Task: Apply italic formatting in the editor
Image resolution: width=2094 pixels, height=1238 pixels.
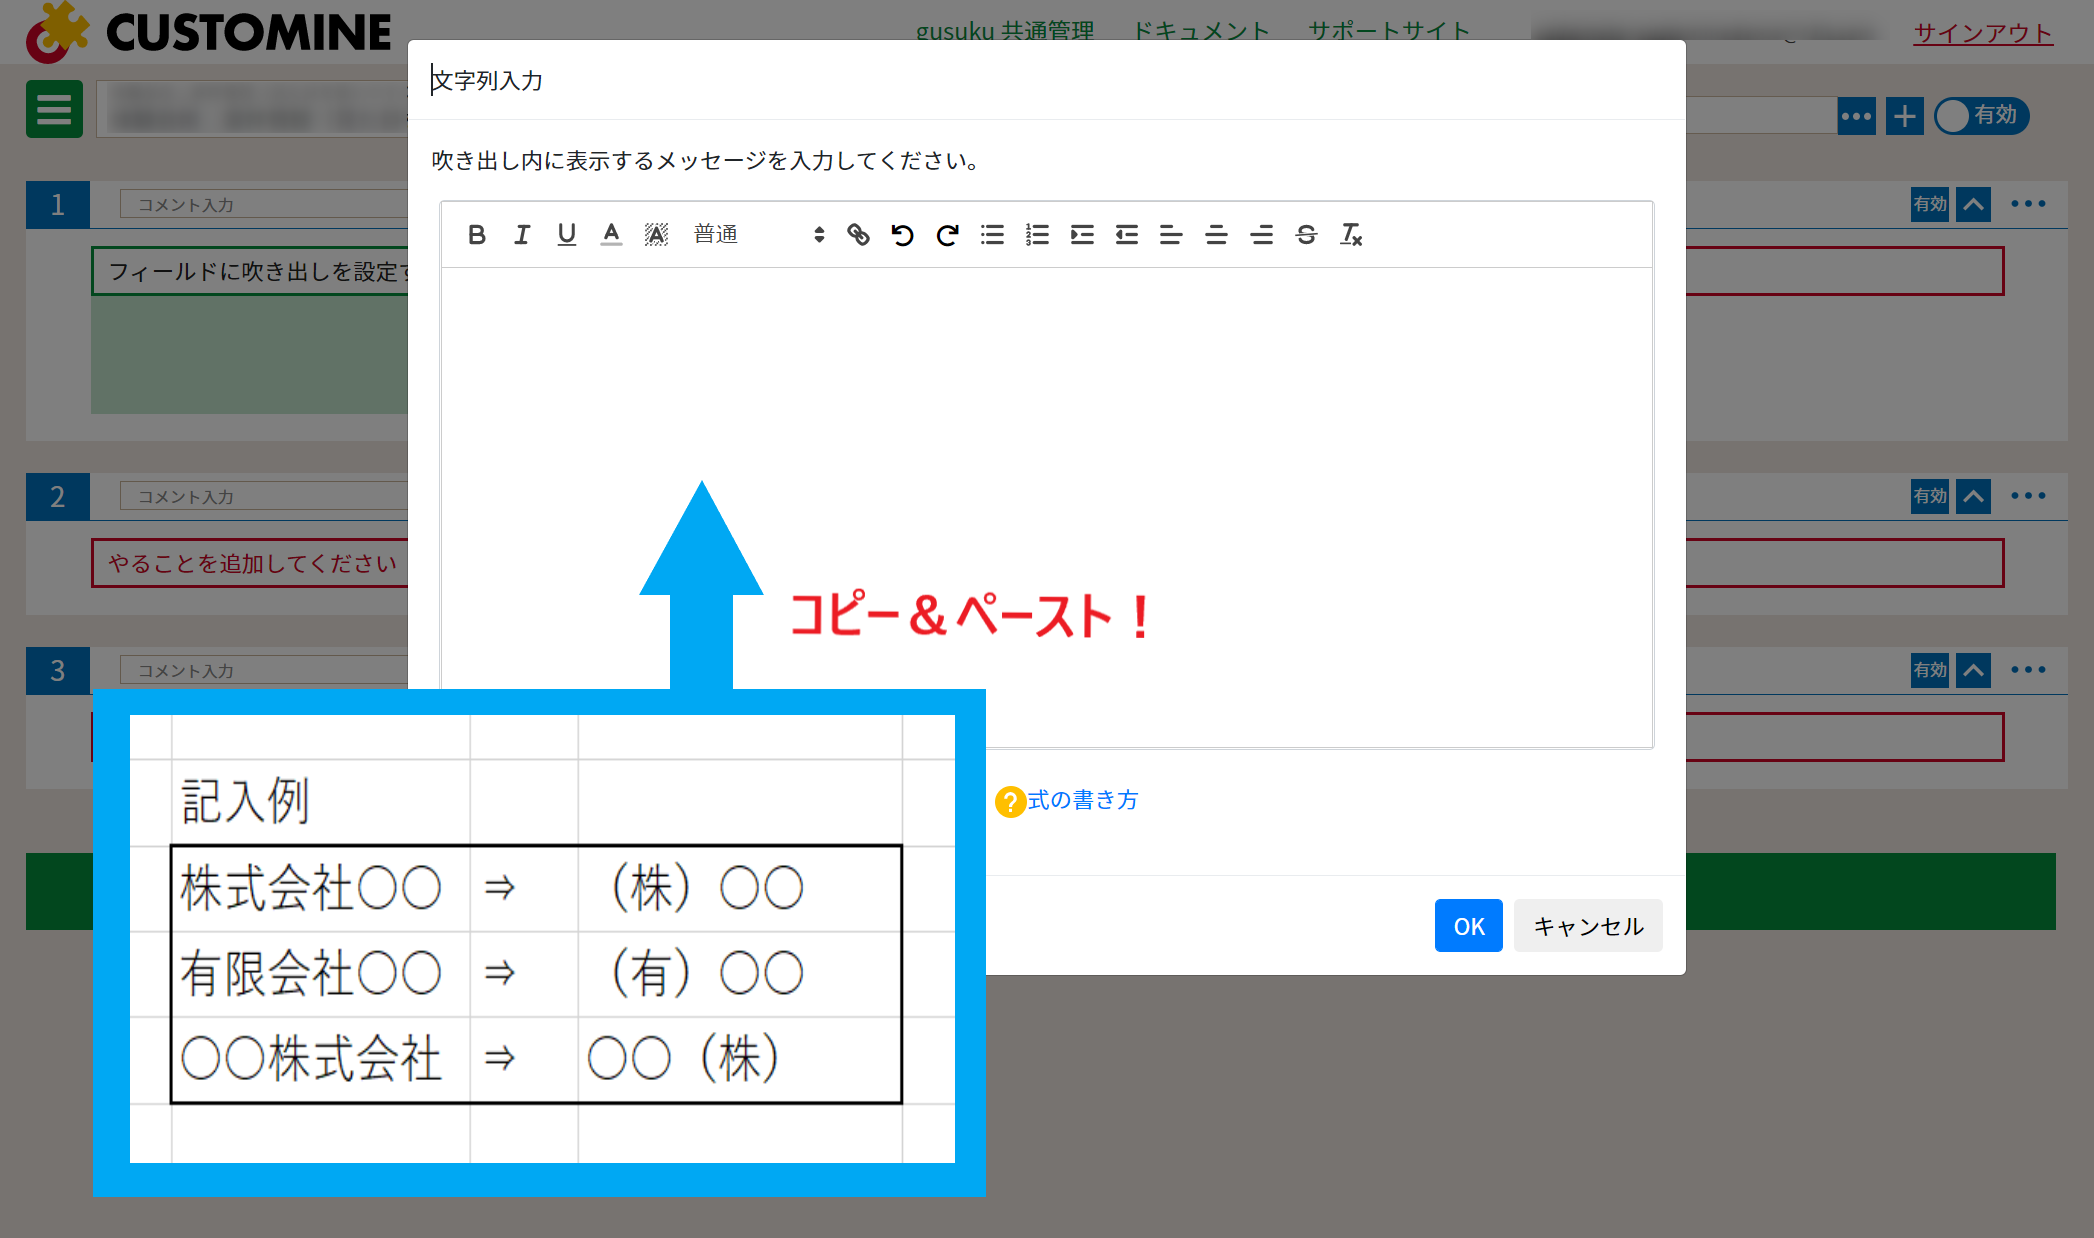Action: coord(522,234)
